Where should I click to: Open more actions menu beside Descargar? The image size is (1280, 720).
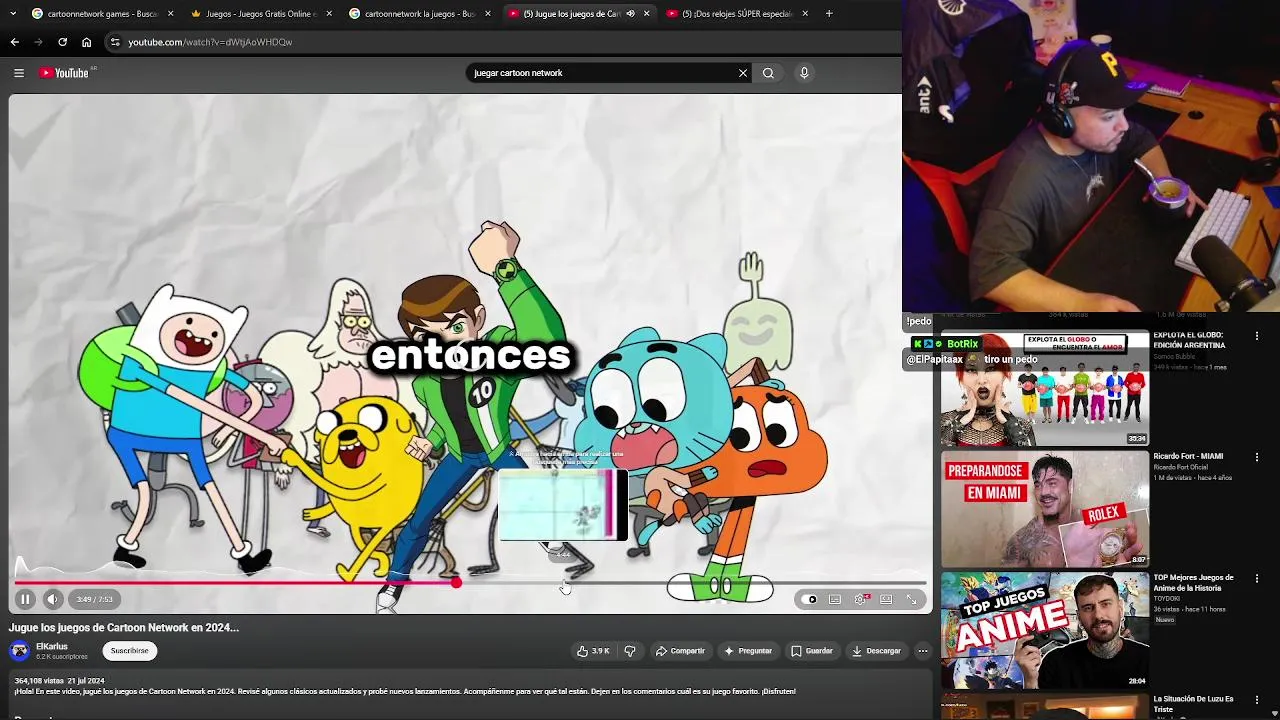tap(923, 651)
